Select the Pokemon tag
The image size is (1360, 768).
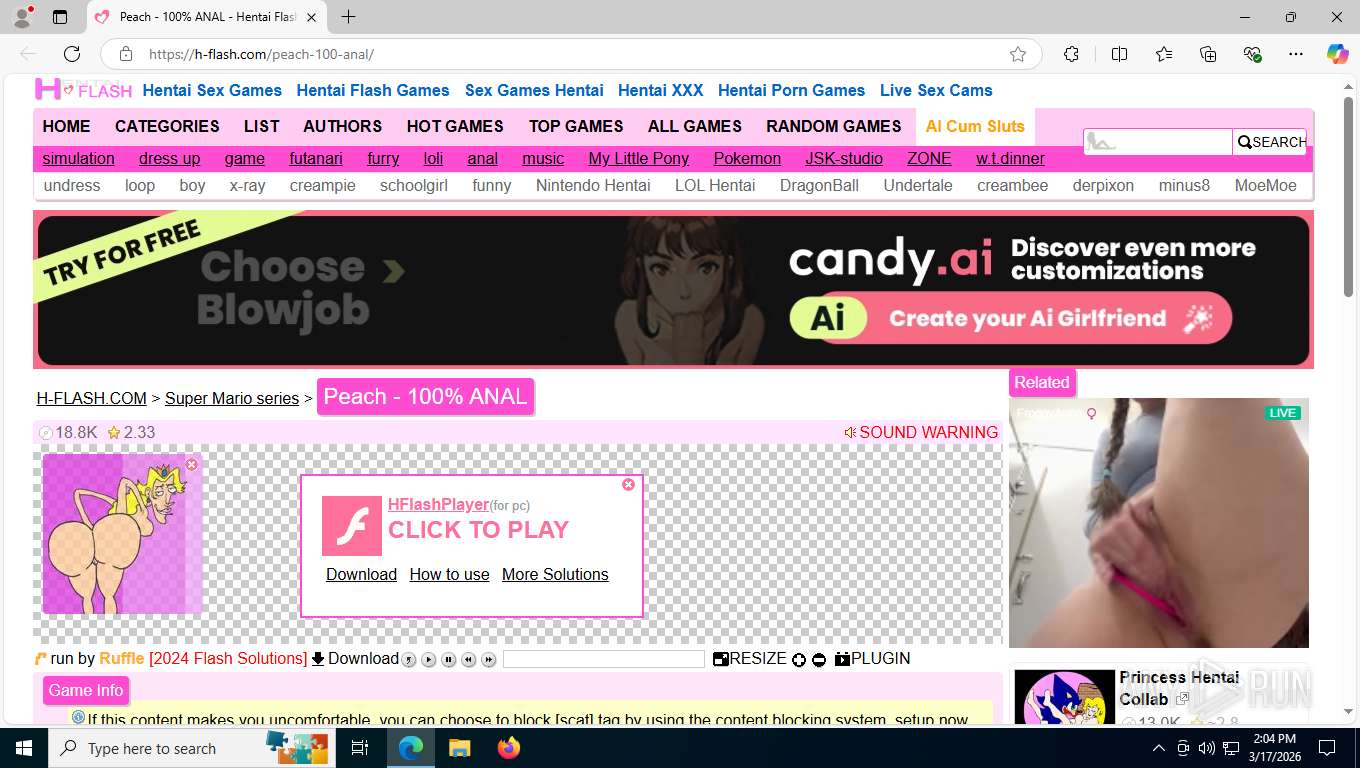point(747,158)
